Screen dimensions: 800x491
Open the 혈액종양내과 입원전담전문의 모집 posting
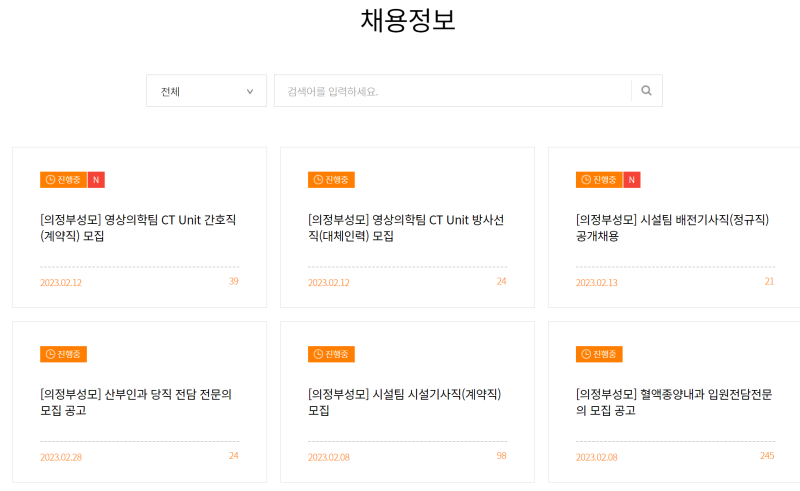(x=674, y=402)
